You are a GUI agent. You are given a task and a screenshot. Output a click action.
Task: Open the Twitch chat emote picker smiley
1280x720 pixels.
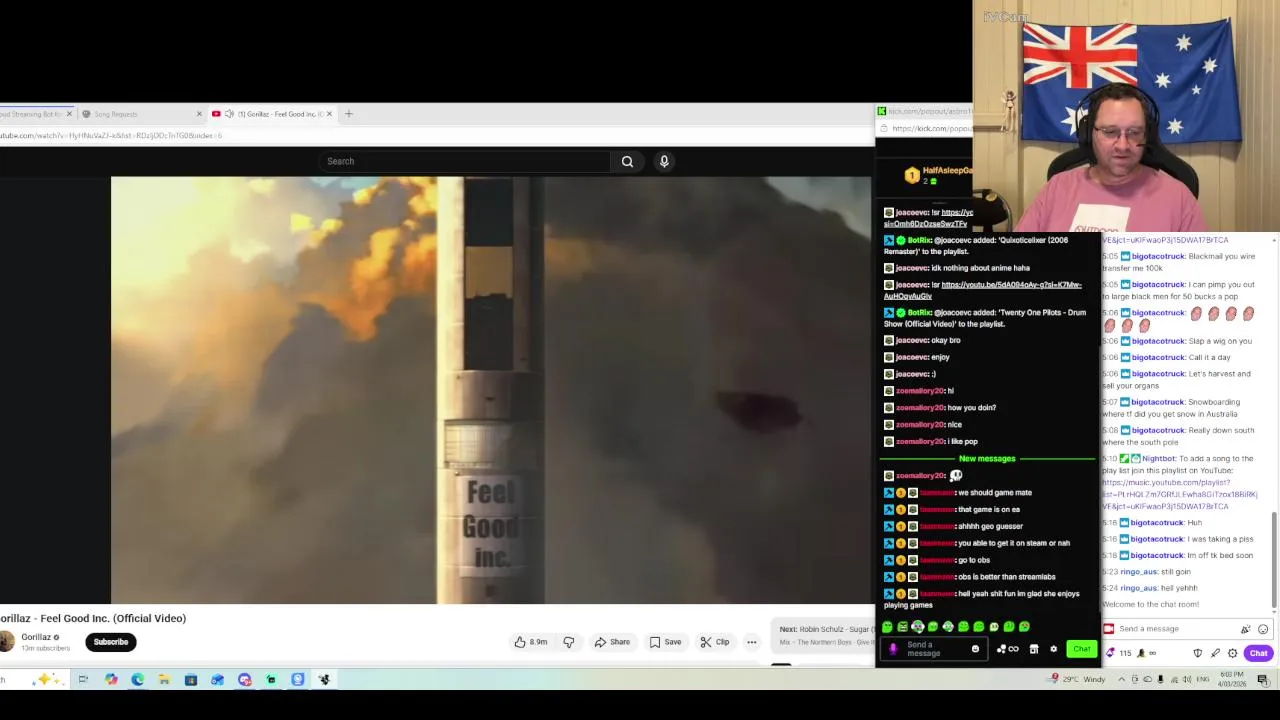pos(1263,629)
